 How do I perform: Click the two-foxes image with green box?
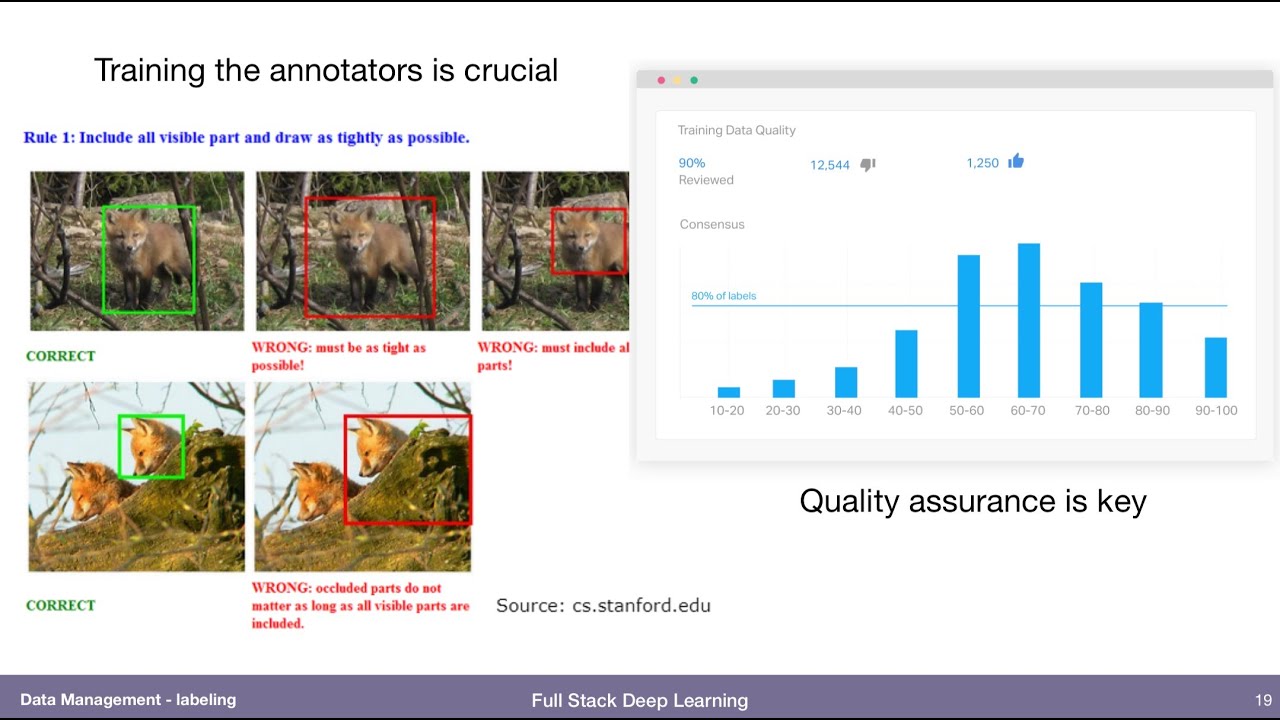[137, 477]
